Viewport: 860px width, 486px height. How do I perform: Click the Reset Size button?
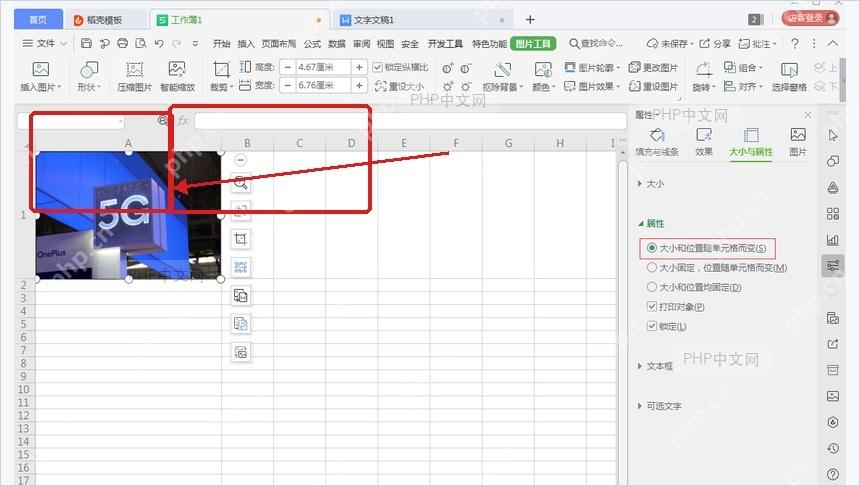point(399,86)
